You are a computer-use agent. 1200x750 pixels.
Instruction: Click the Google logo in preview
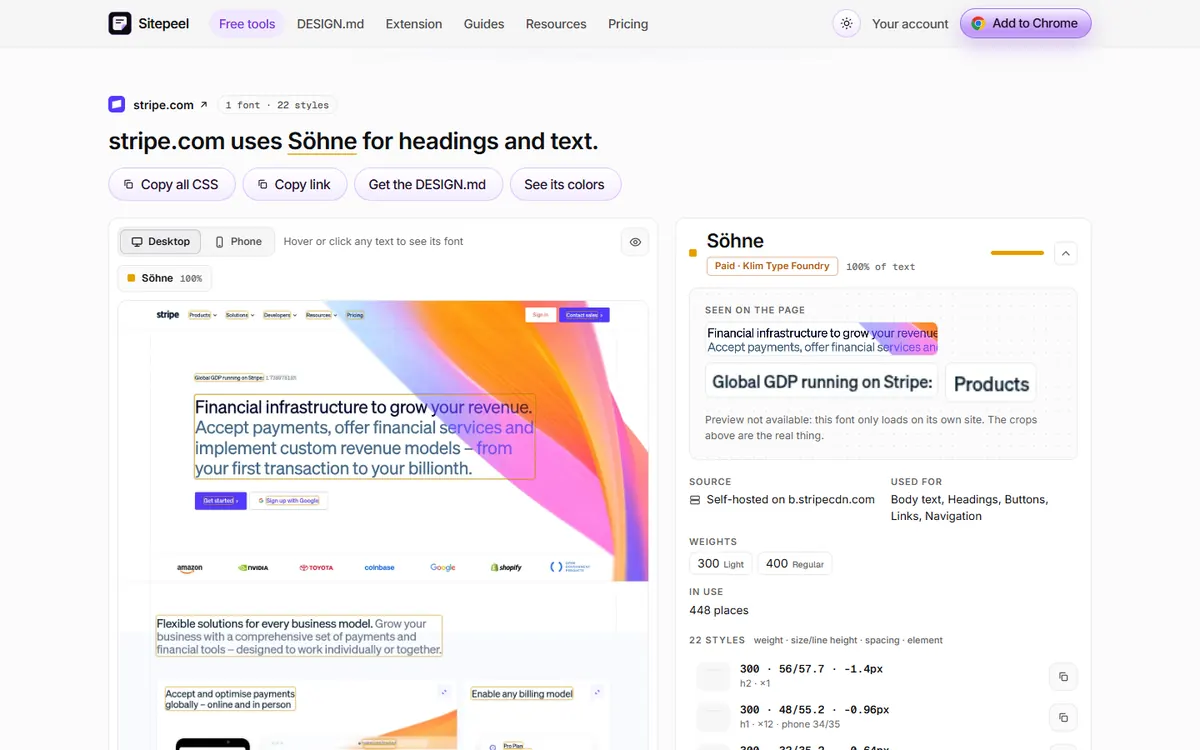point(443,568)
